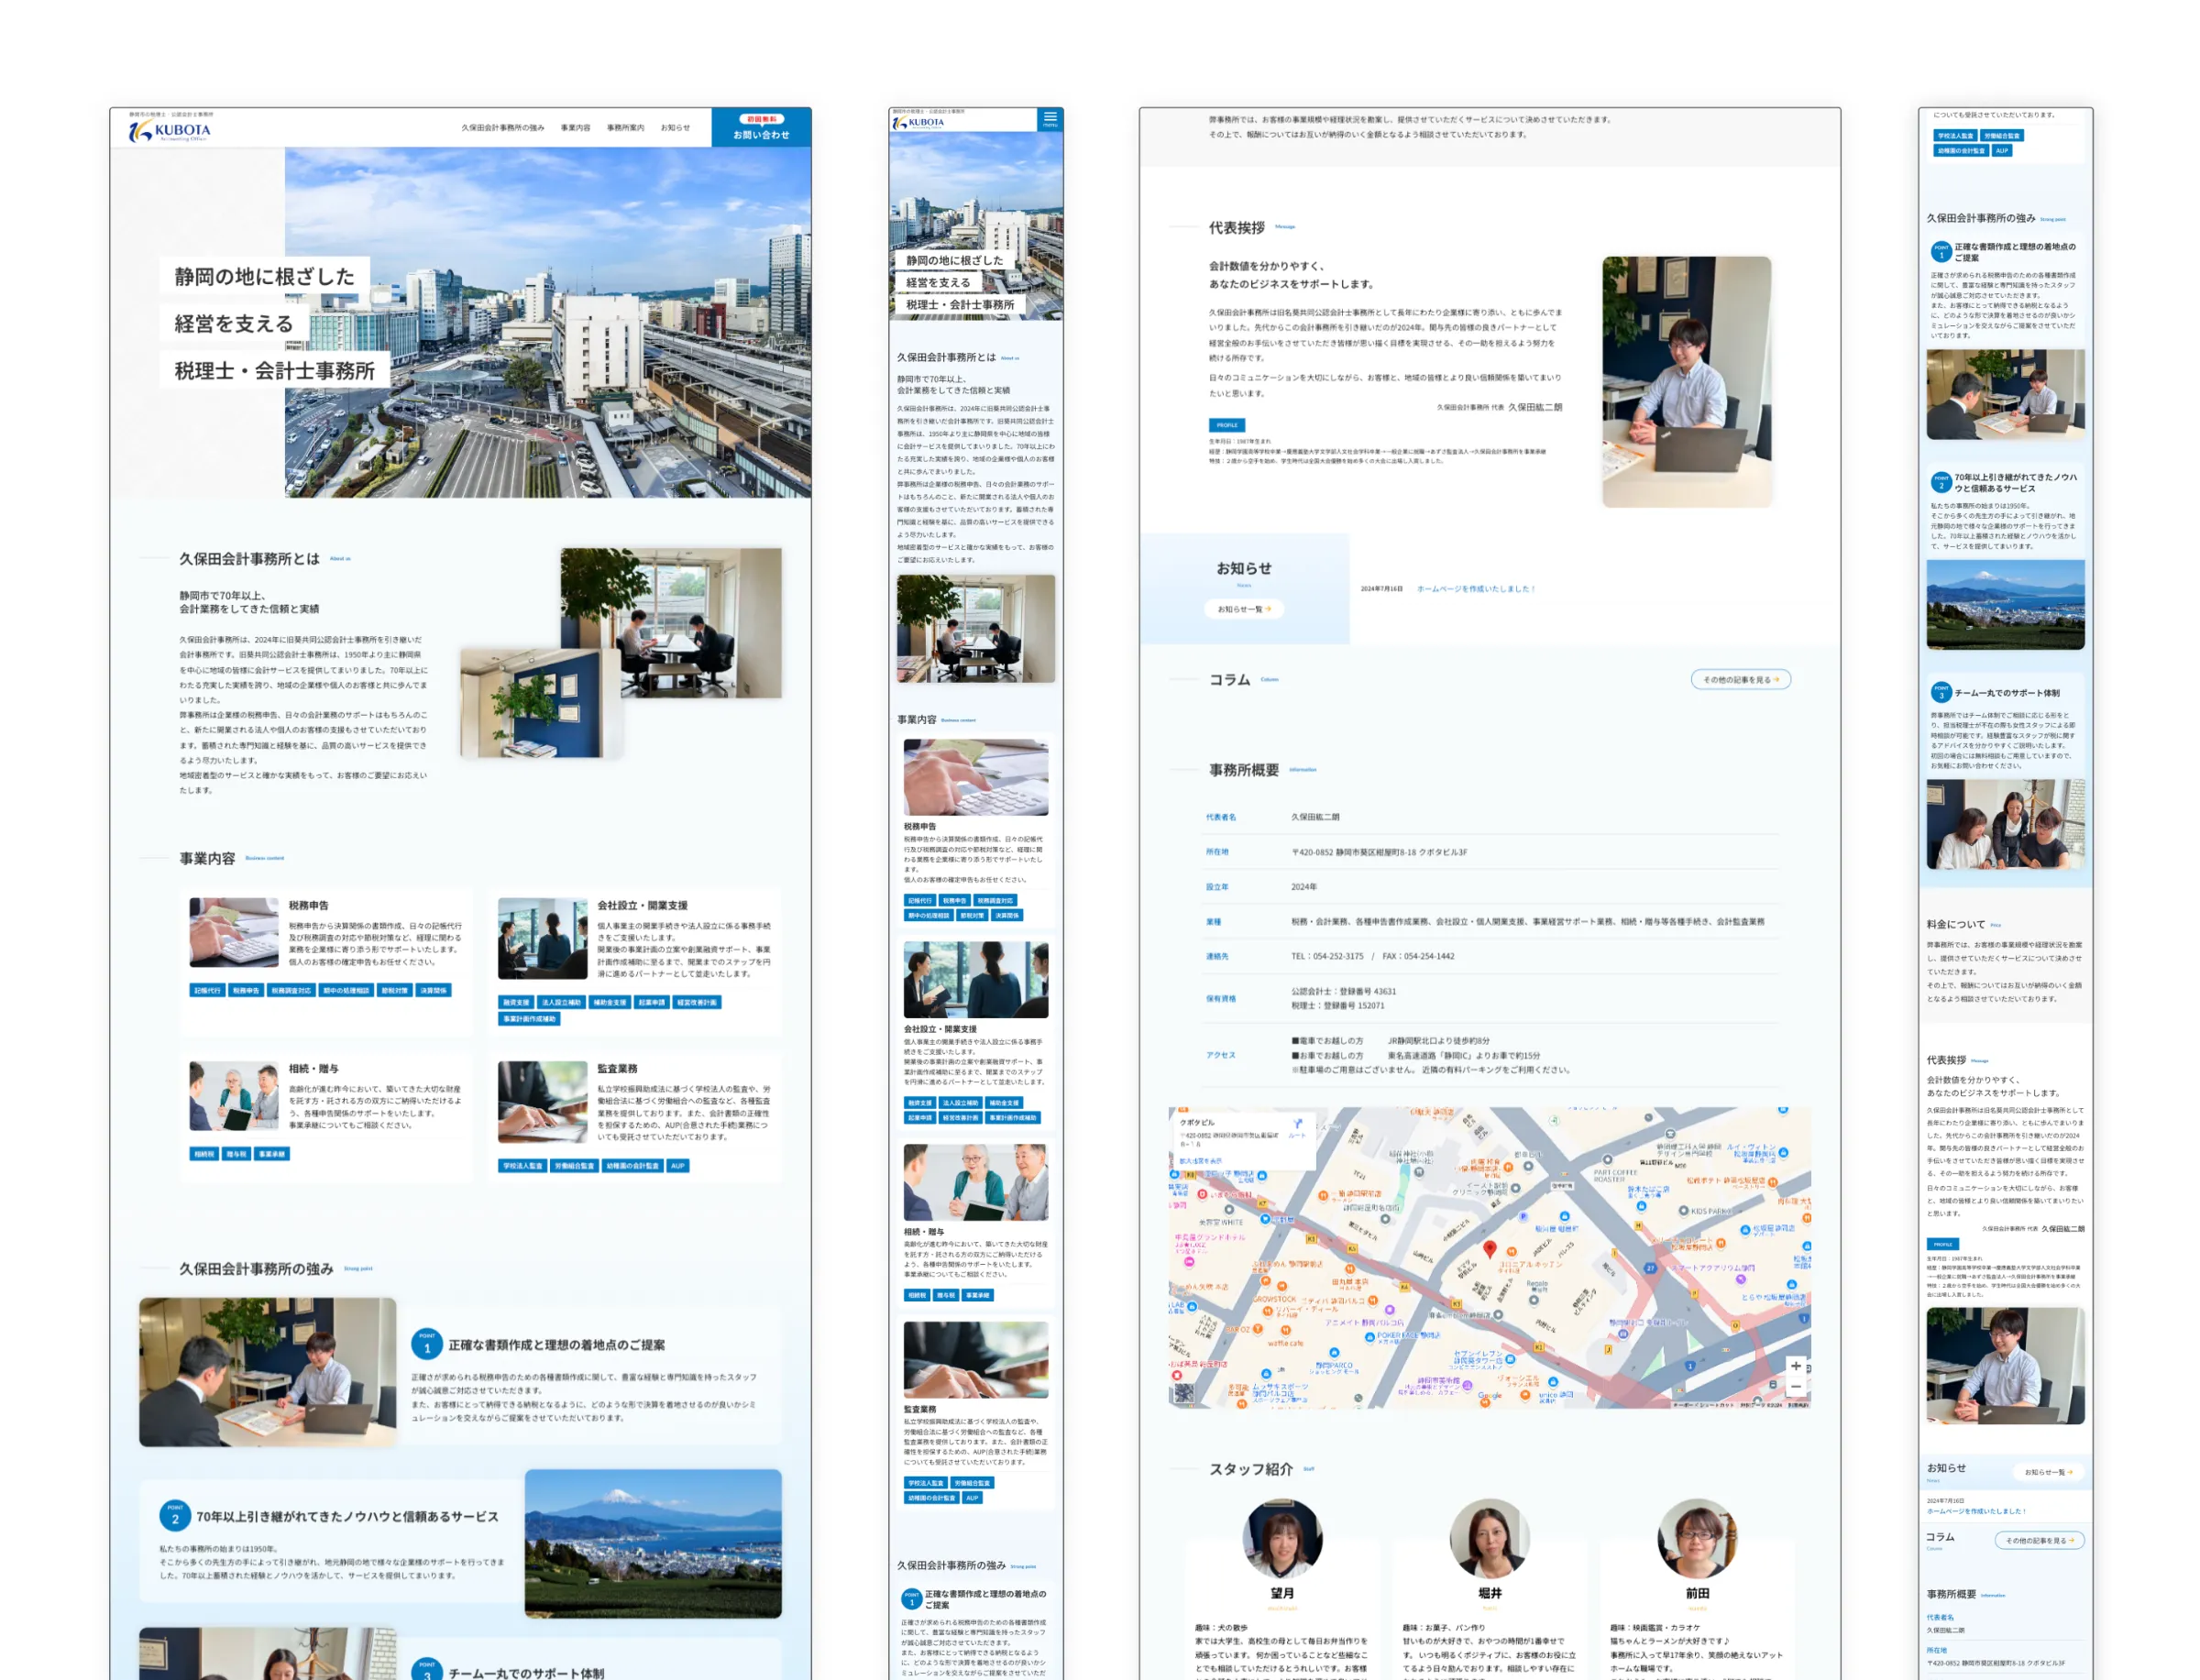Toggle satellite view thumbnail on map
This screenshot has width=2200, height=1680.
point(1184,1392)
